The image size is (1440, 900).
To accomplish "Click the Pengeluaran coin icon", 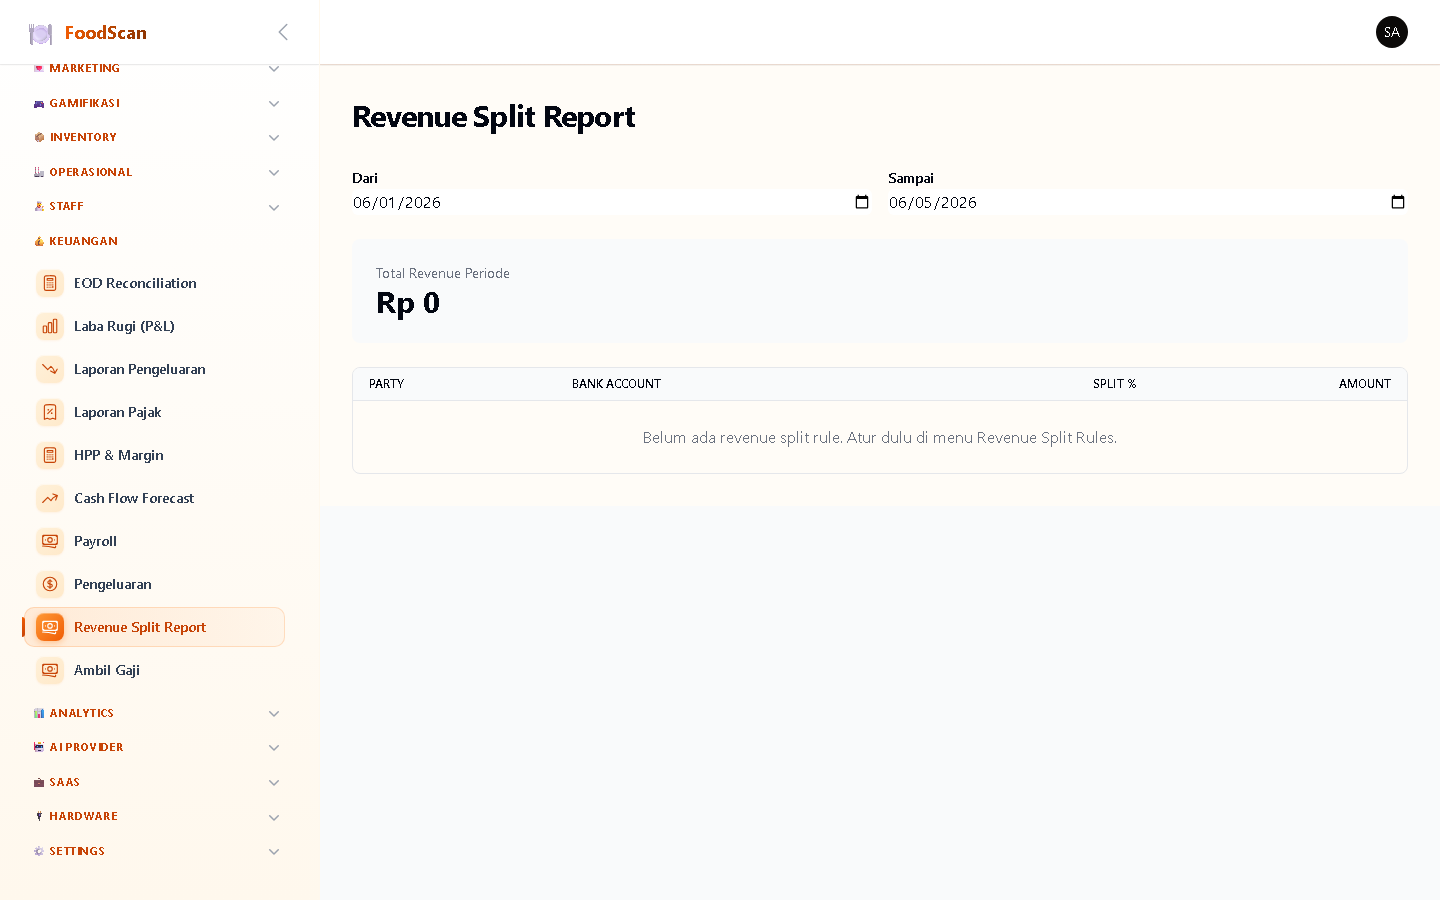I will pos(50,584).
